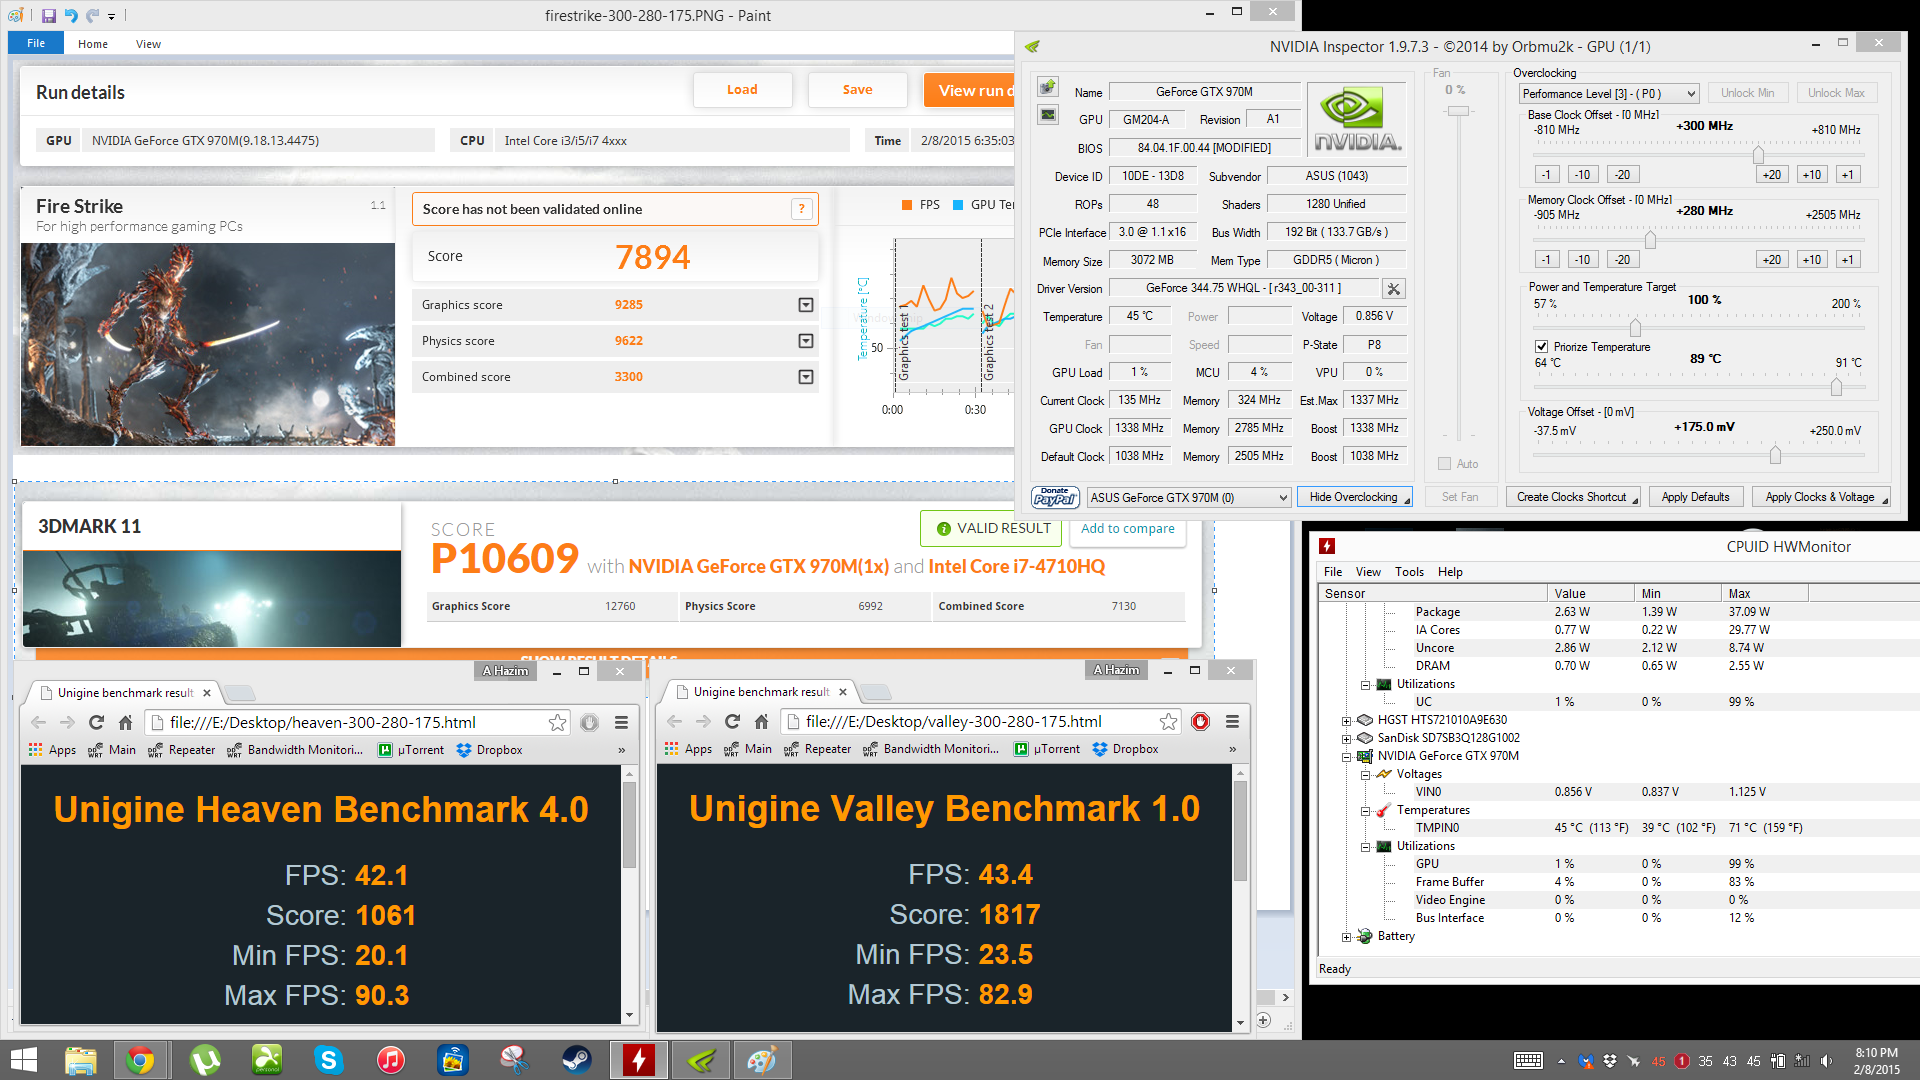Click the Memory Clock Offset slider handle

tap(1650, 240)
